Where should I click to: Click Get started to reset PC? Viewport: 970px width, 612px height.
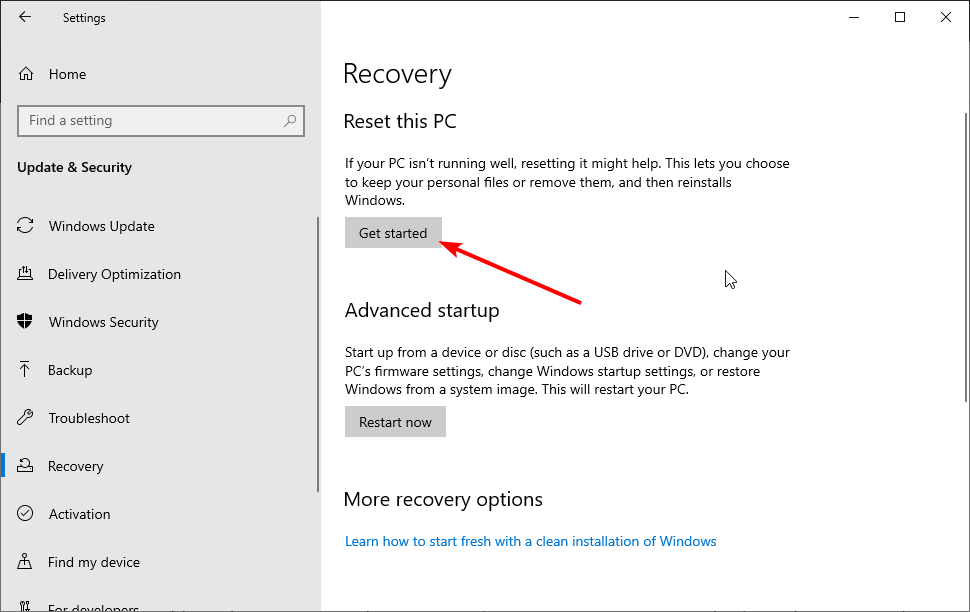tap(393, 233)
